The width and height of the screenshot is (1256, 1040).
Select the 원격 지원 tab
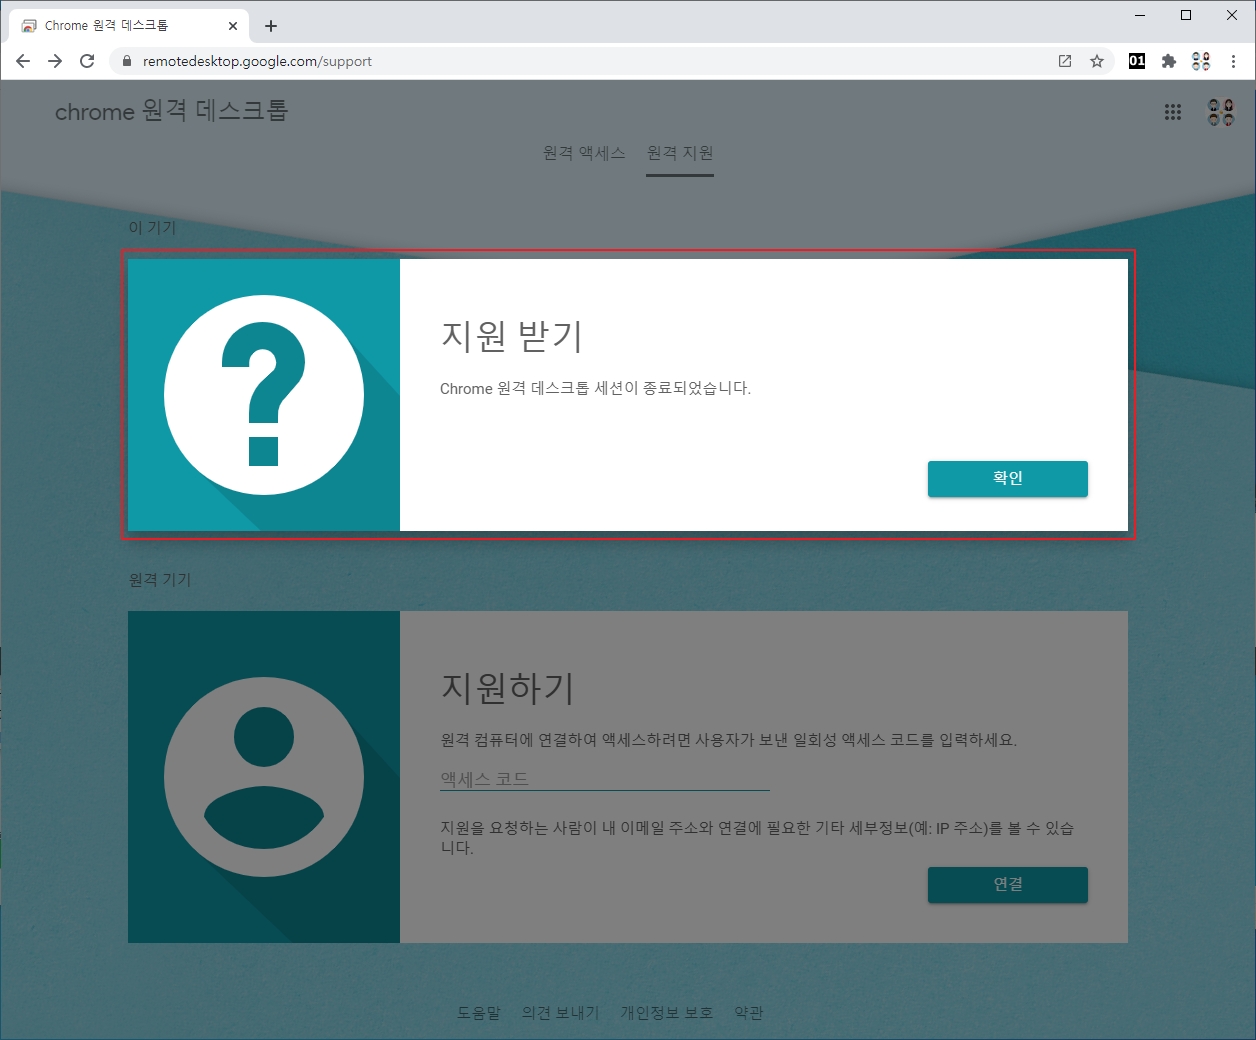pyautogui.click(x=680, y=153)
